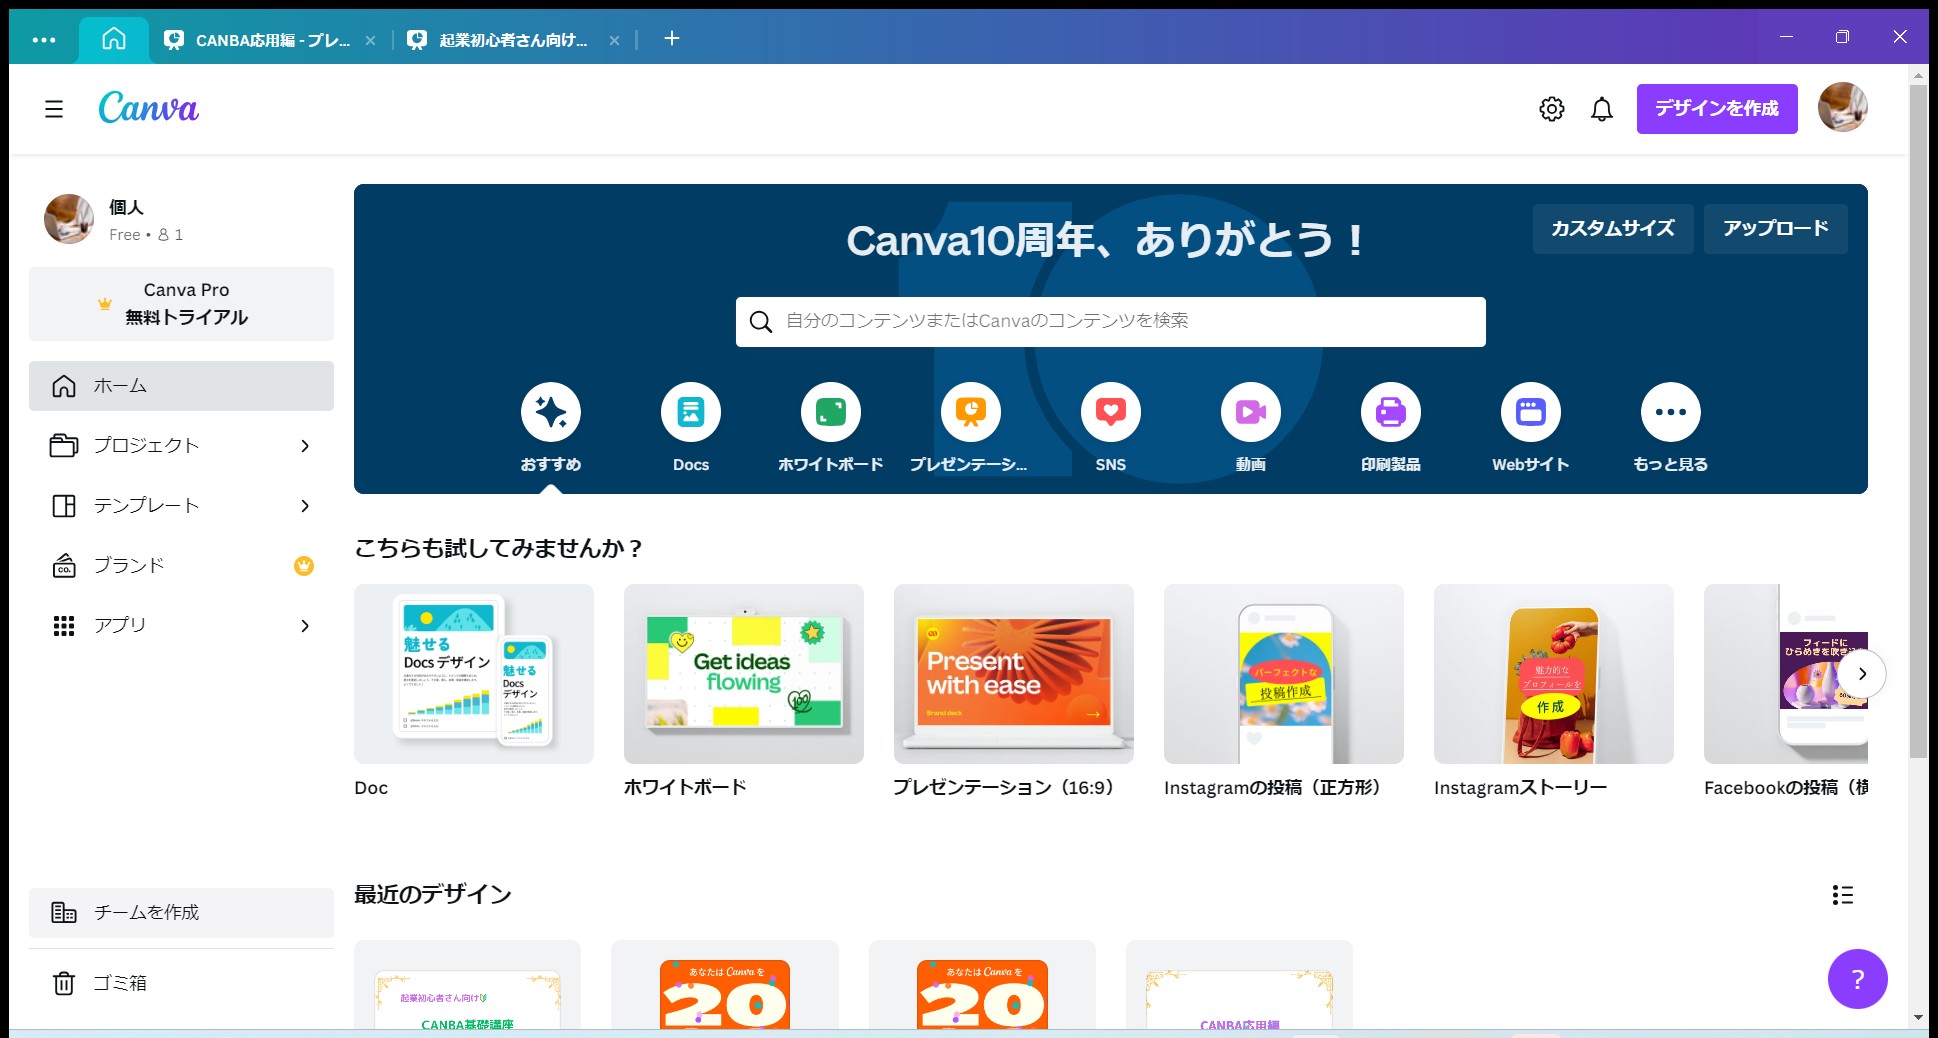Click アップロード button
The height and width of the screenshot is (1038, 1938).
(x=1775, y=228)
